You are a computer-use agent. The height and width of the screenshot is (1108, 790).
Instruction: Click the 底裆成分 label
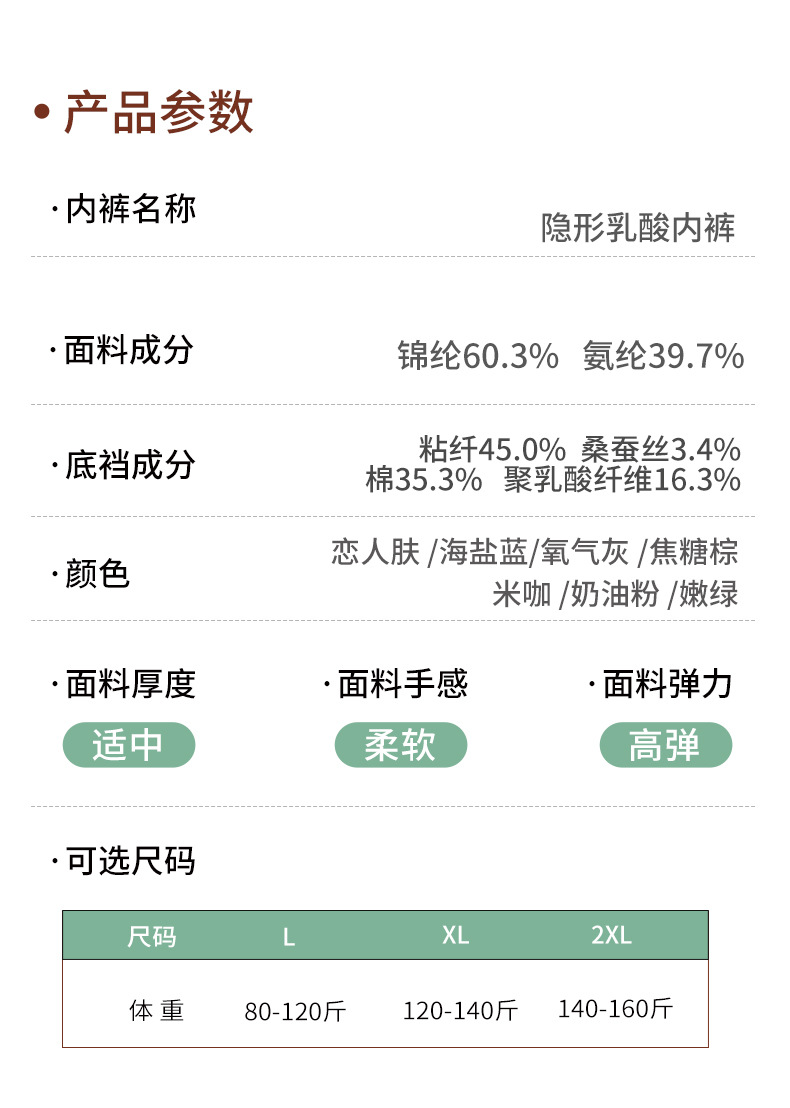(x=130, y=465)
